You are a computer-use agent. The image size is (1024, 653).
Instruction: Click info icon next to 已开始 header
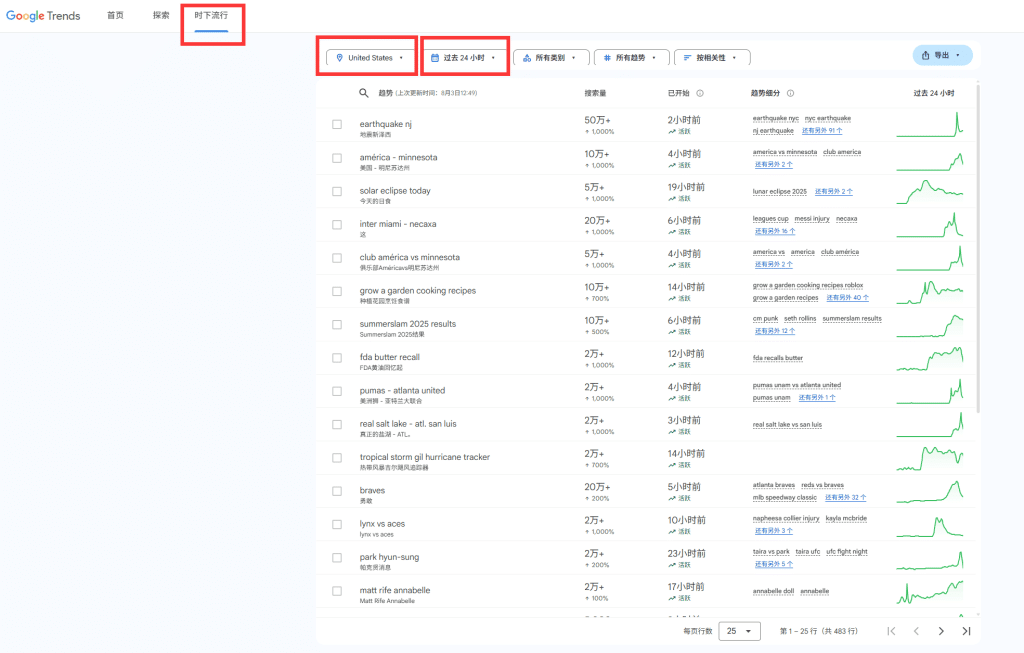[699, 93]
